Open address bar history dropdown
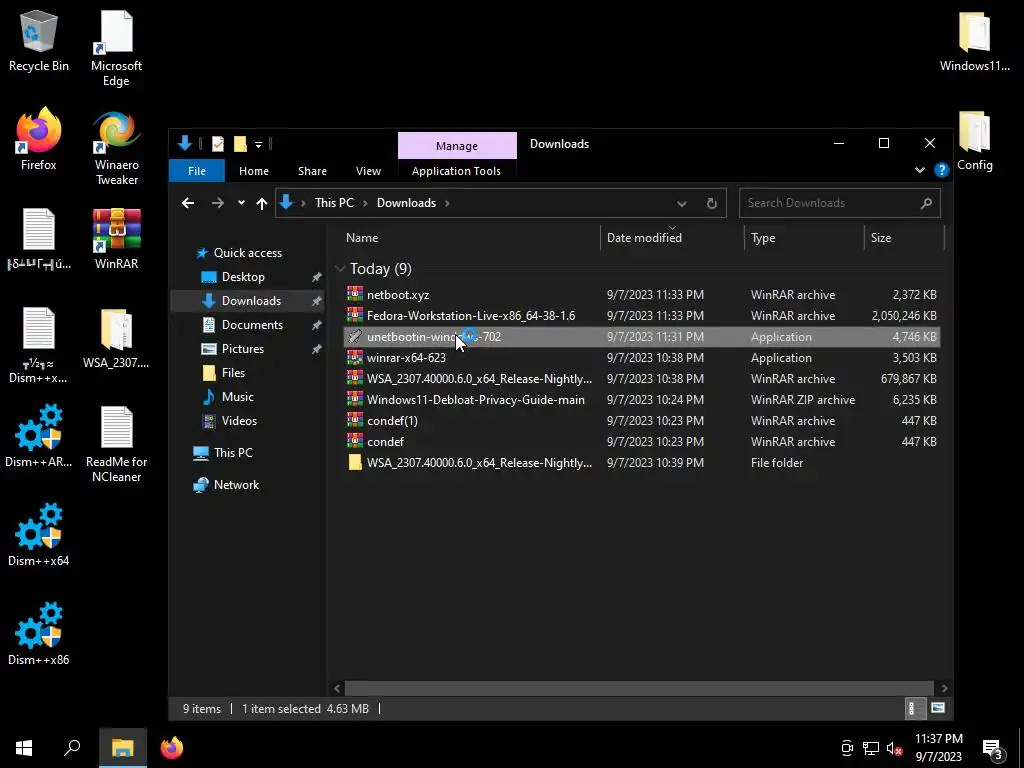 [681, 203]
